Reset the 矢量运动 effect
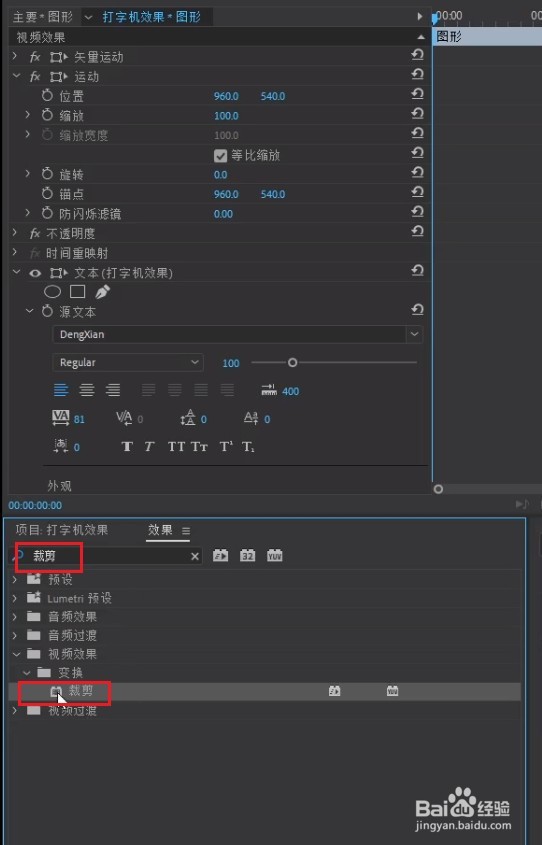 click(417, 54)
